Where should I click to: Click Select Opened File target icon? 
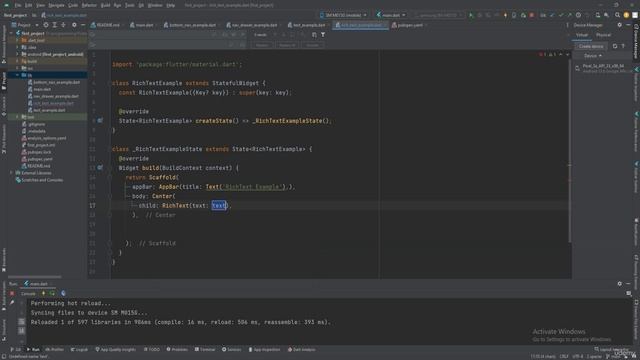pyautogui.click(x=46, y=25)
